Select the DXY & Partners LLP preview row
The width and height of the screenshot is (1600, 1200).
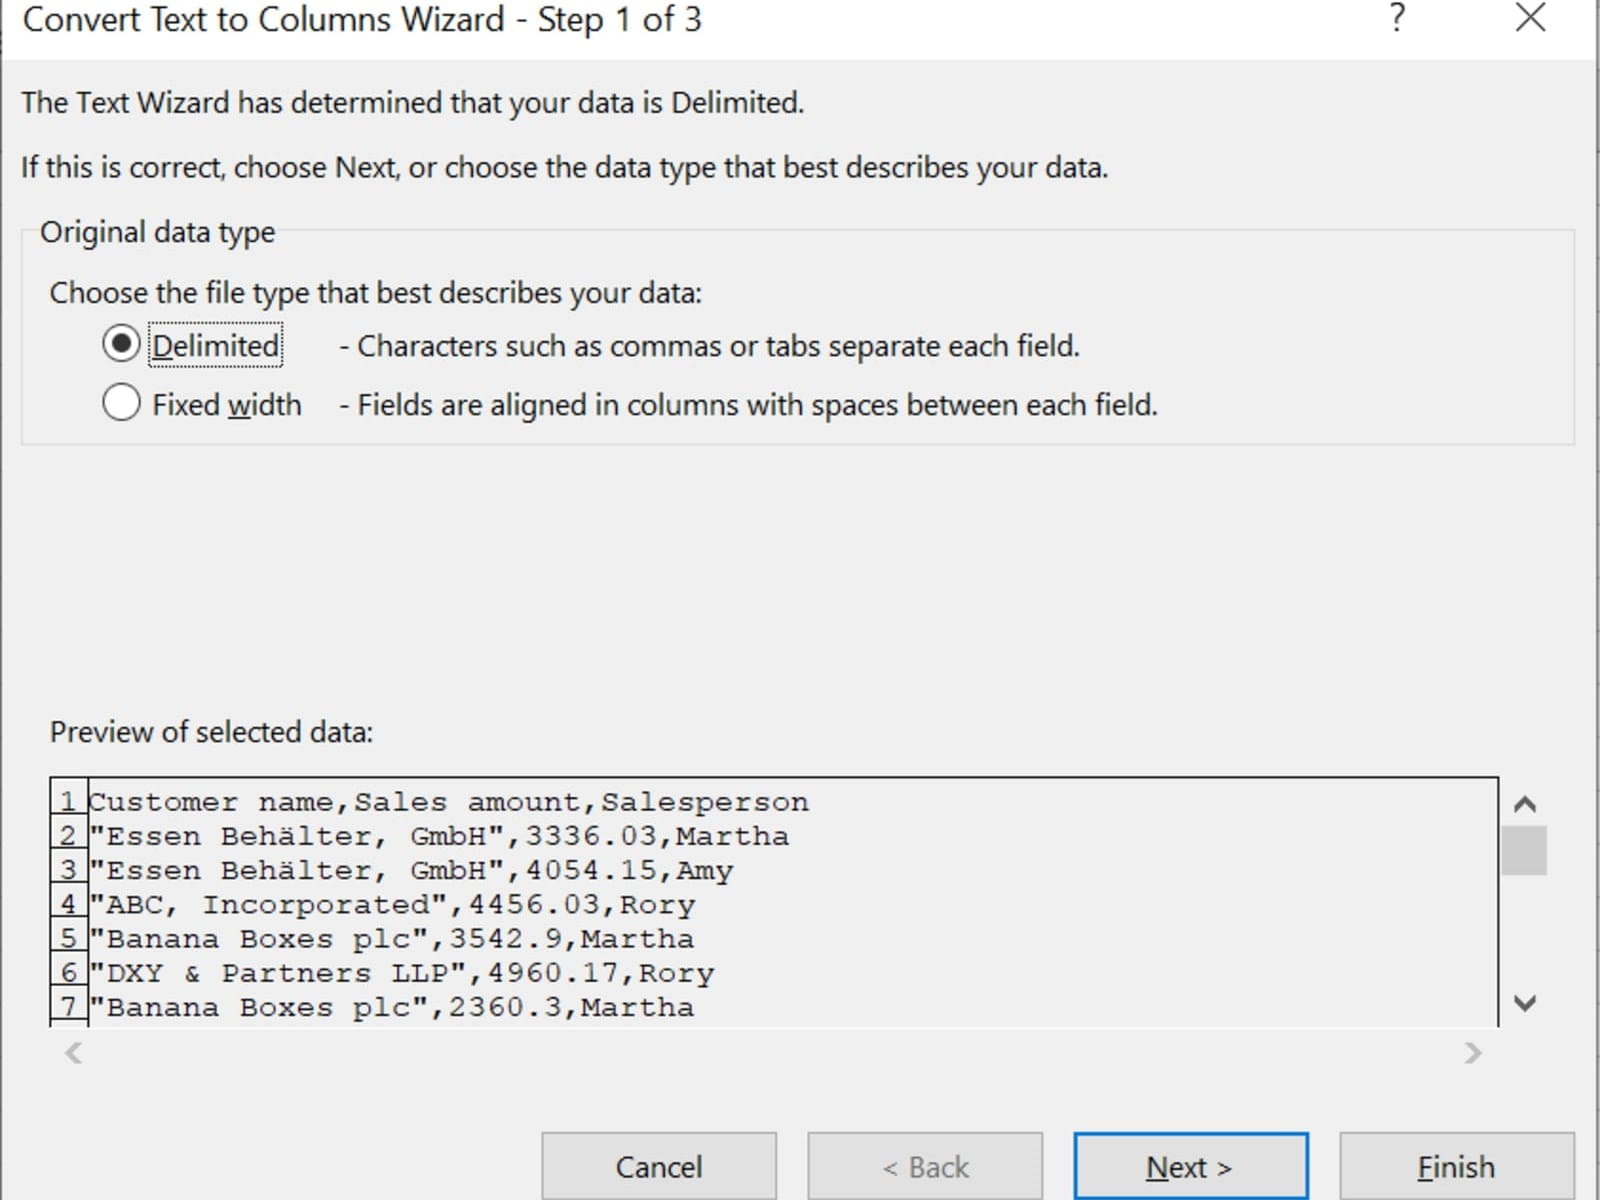[x=400, y=972]
